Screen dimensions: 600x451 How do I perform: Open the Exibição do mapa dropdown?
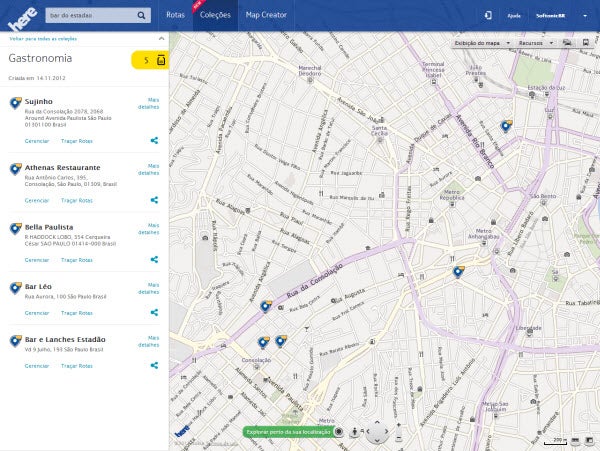click(483, 44)
